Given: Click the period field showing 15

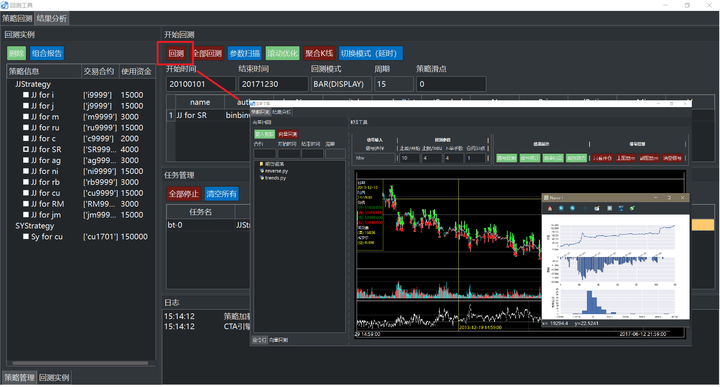Looking at the screenshot, I should tap(394, 84).
